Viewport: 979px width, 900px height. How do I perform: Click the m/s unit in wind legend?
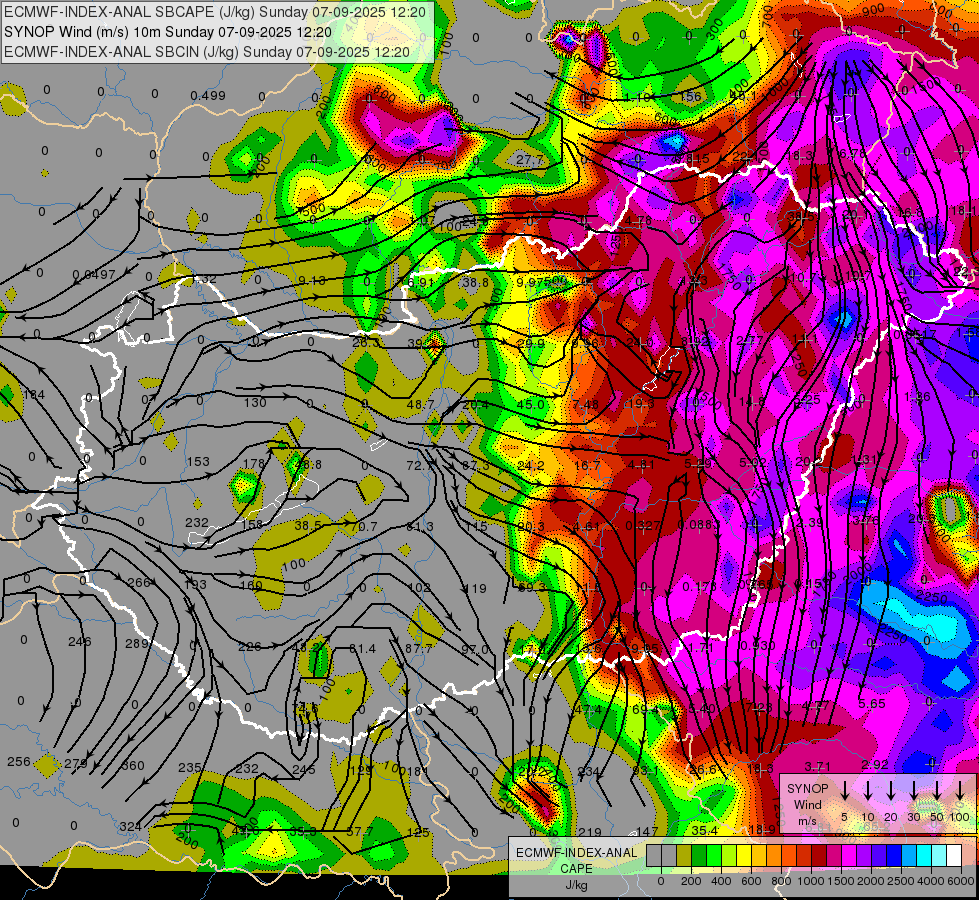click(x=807, y=821)
